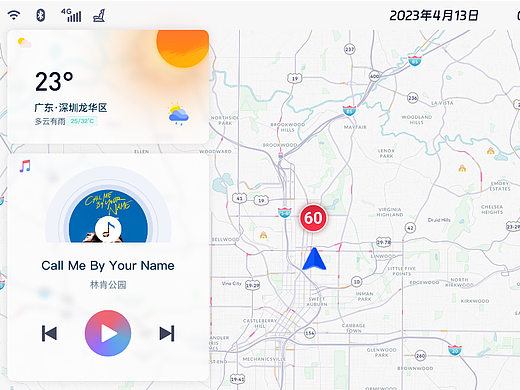Skip to next track

(x=167, y=333)
